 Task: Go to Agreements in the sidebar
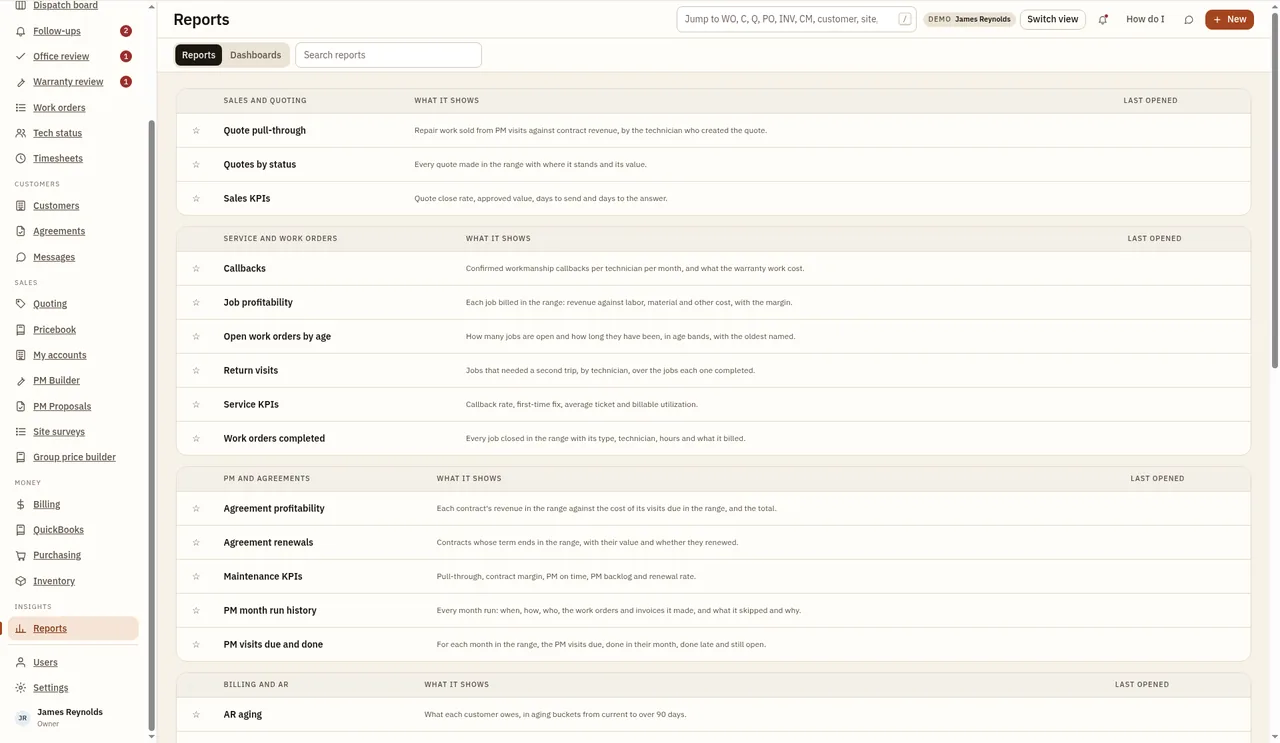59,231
